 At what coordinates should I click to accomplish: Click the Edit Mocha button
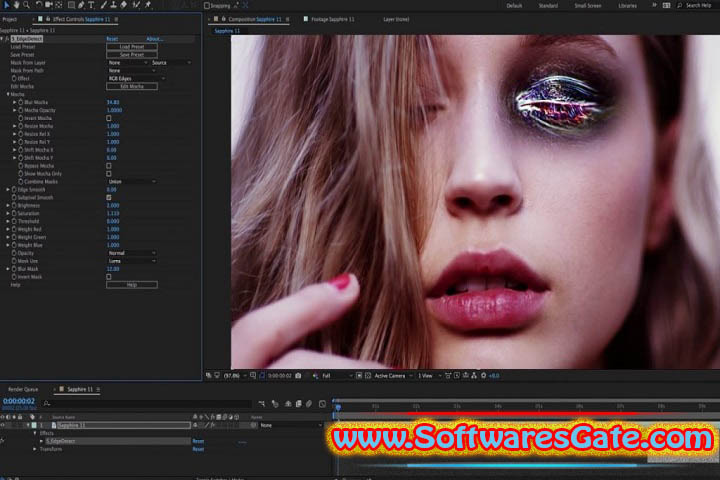pos(132,86)
